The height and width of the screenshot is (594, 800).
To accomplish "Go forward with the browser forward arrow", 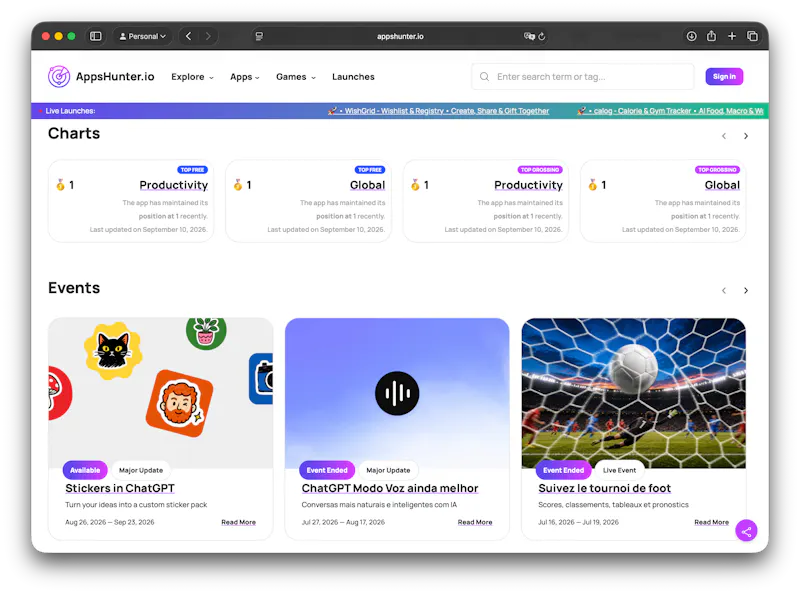I will point(208,36).
